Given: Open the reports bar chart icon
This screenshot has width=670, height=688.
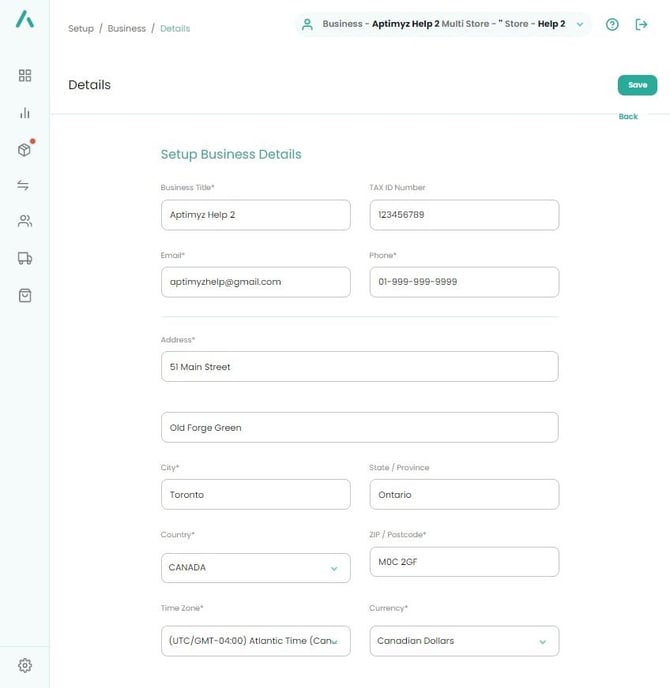Looking at the screenshot, I should click(x=25, y=113).
